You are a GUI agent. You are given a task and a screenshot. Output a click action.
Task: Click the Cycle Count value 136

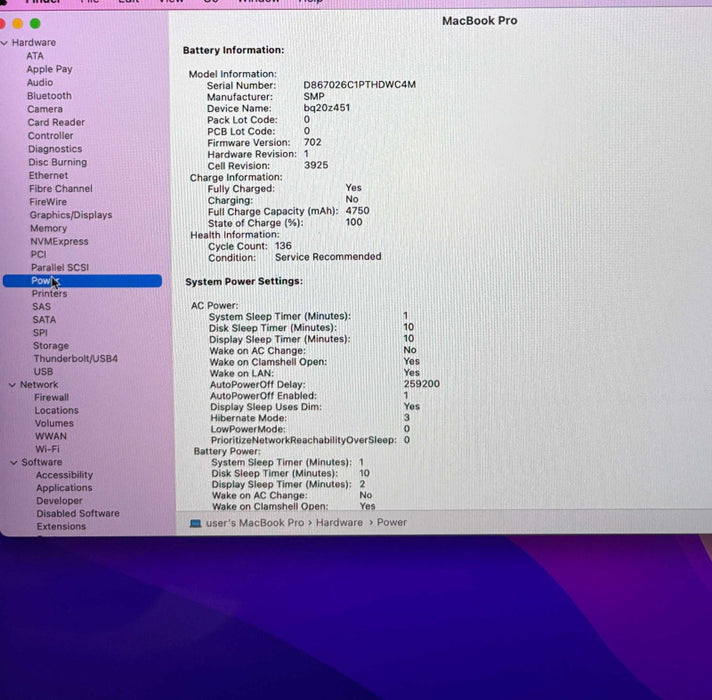point(283,246)
